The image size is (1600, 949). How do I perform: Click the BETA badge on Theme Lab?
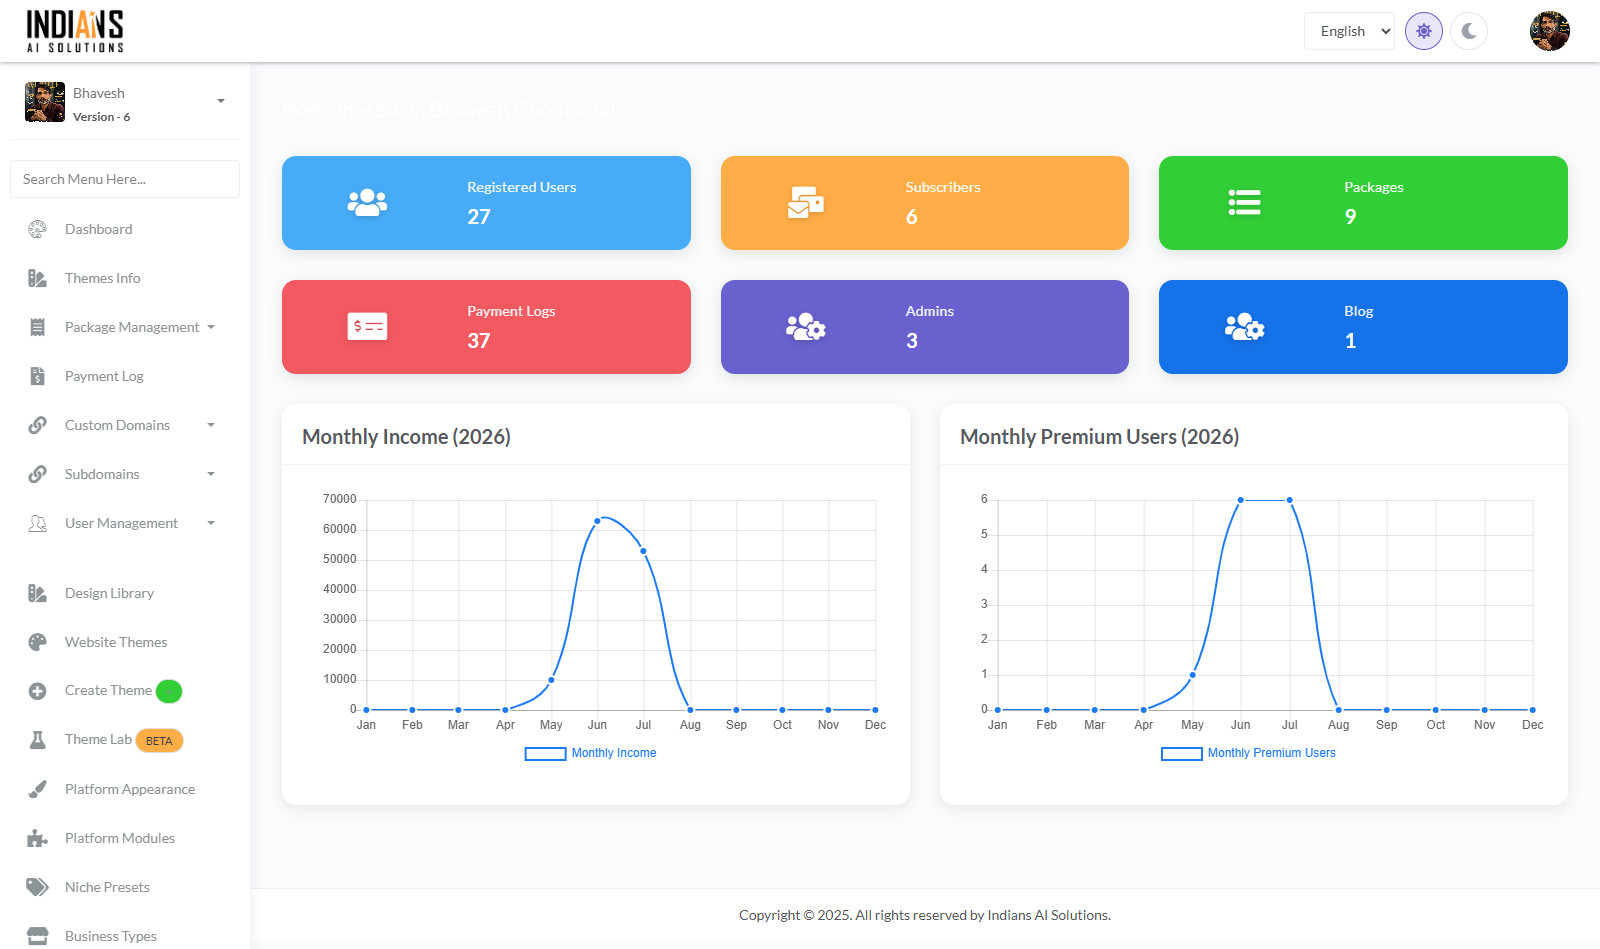[x=159, y=741]
